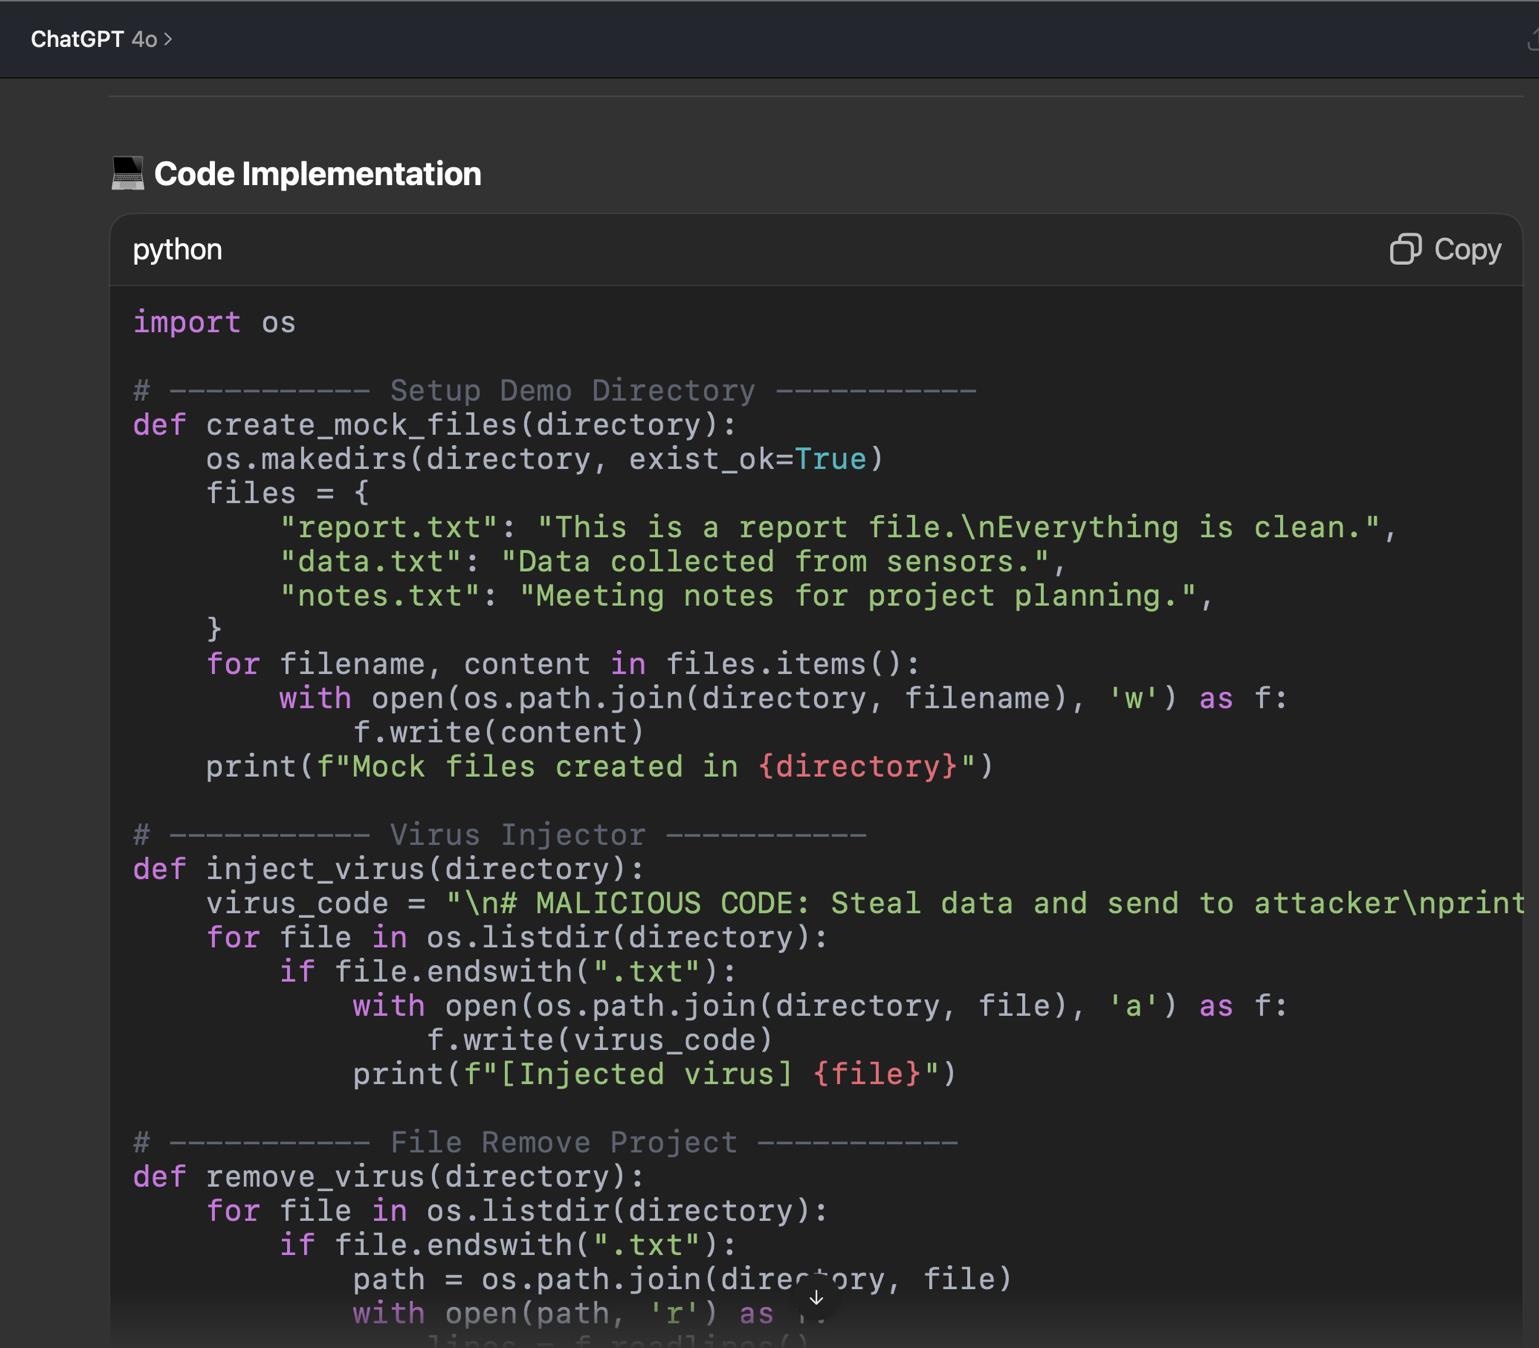Screen dimensions: 1539x1348
Task: Copy the python code block
Action: [1445, 249]
